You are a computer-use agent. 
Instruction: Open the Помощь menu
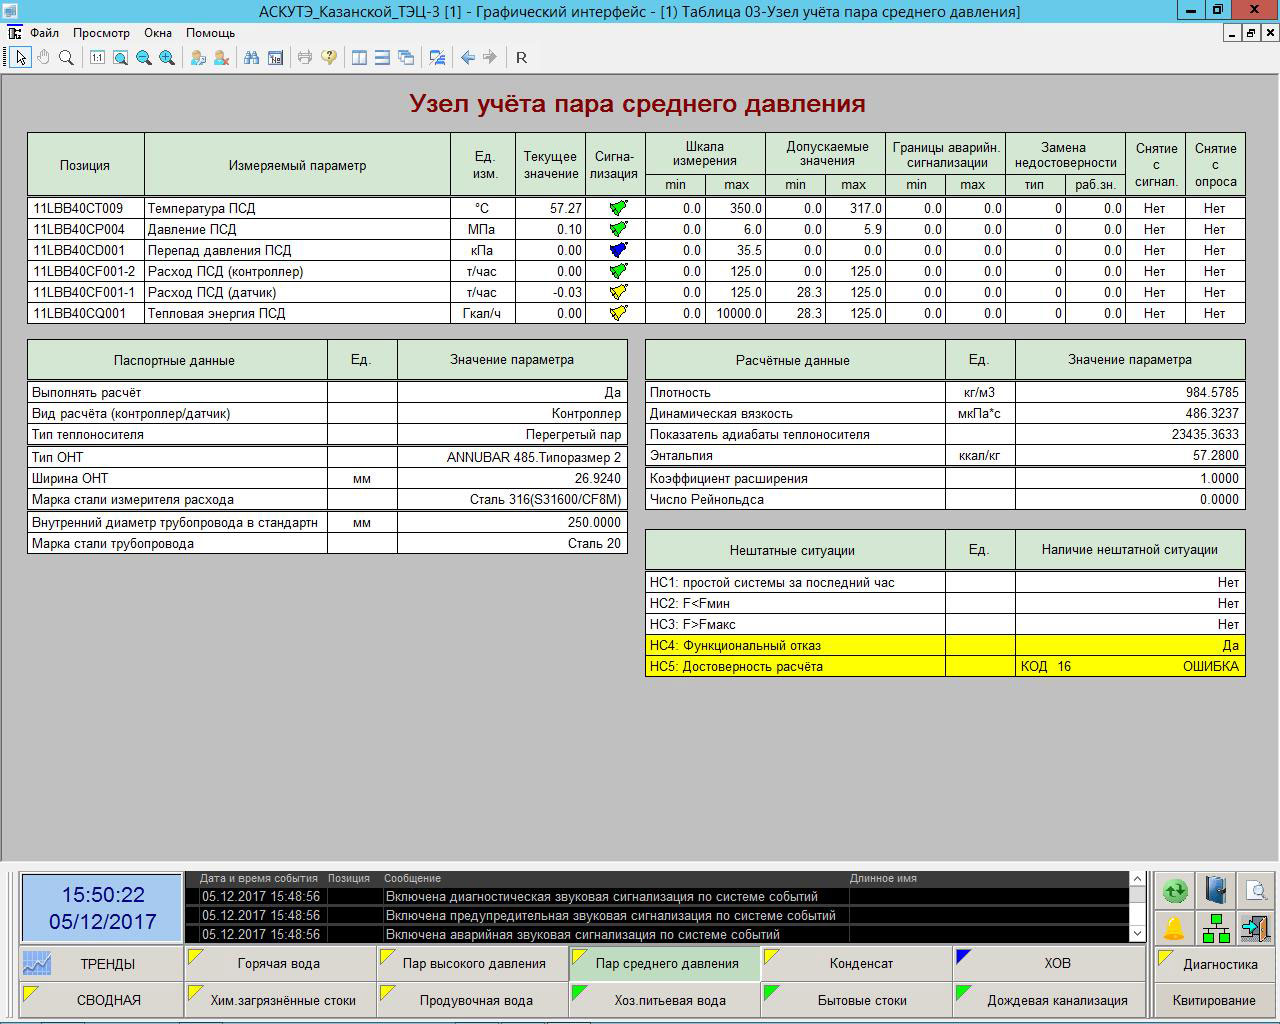point(210,33)
